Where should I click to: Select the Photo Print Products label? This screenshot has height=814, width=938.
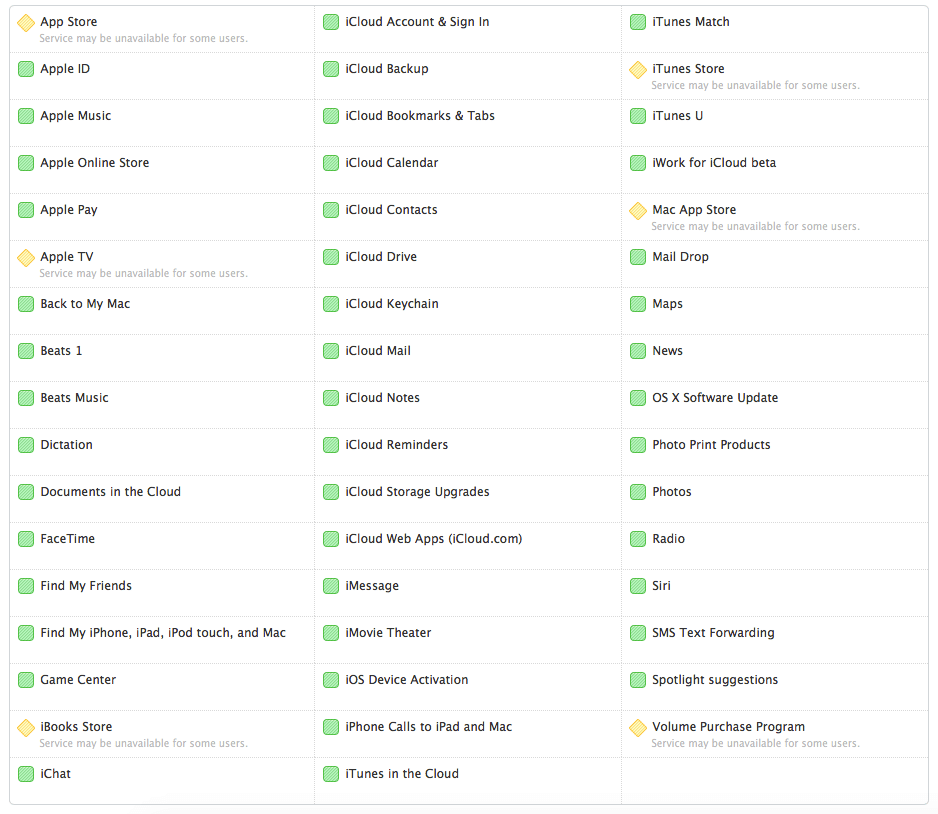point(711,445)
